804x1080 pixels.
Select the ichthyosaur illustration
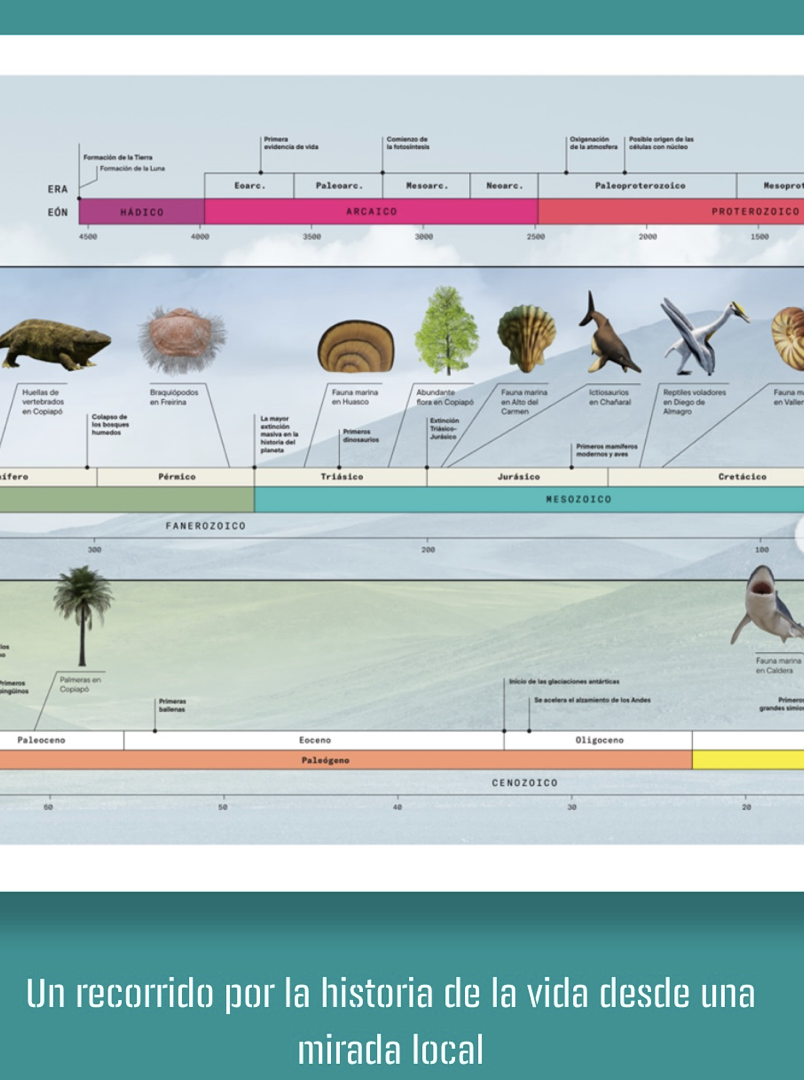(607, 334)
